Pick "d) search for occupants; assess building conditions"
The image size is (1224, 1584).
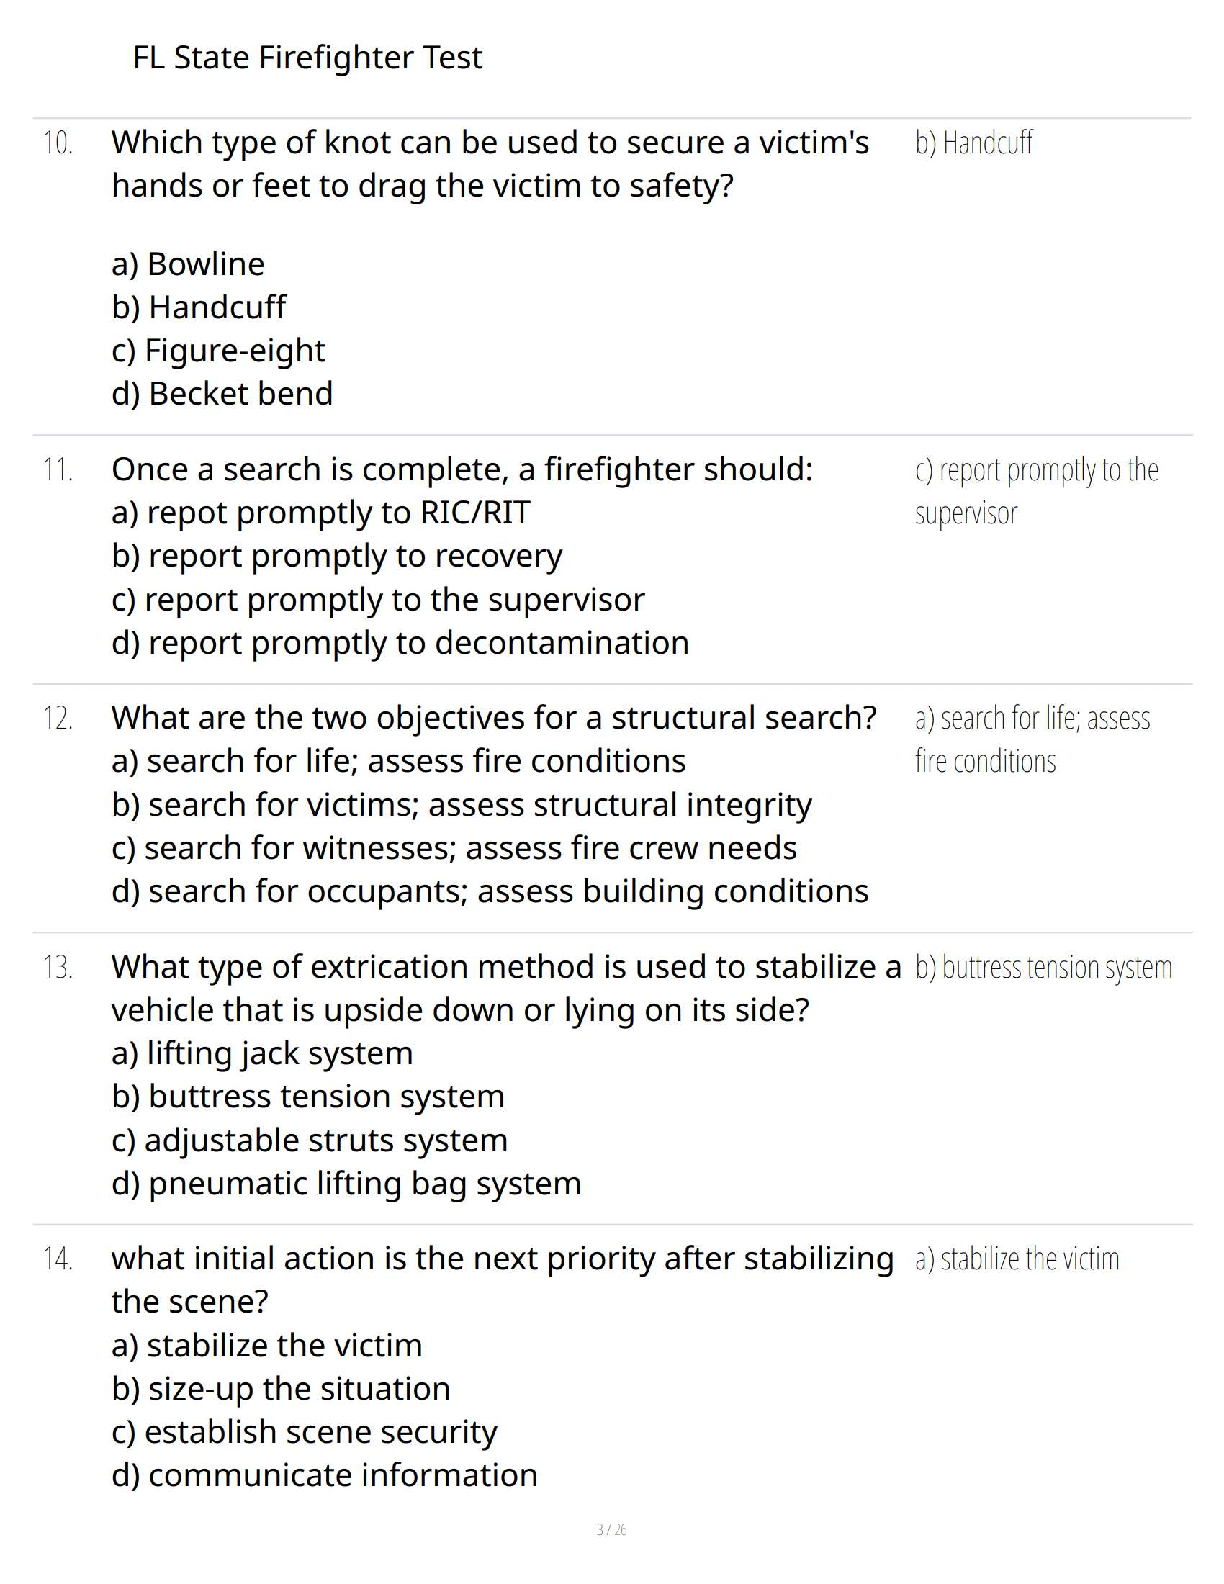click(x=490, y=891)
